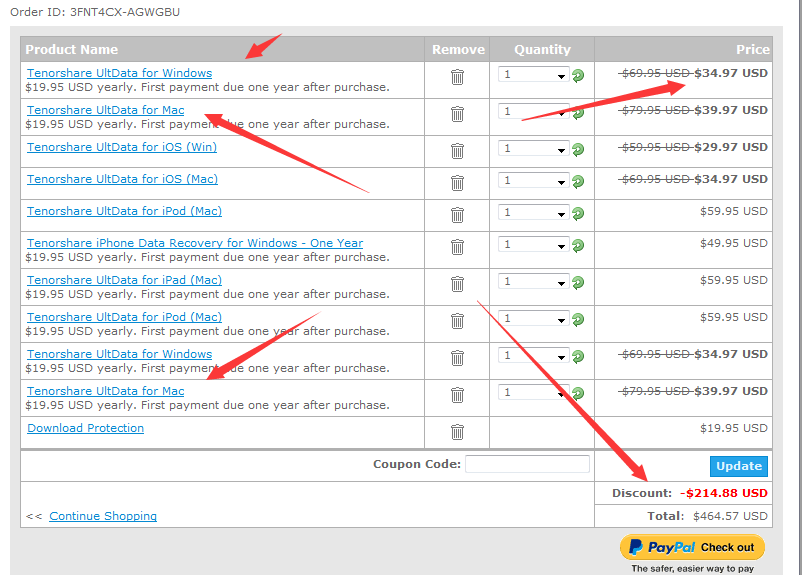Remove Download Protection from the order
Image resolution: width=802 pixels, height=575 pixels.
(x=457, y=432)
